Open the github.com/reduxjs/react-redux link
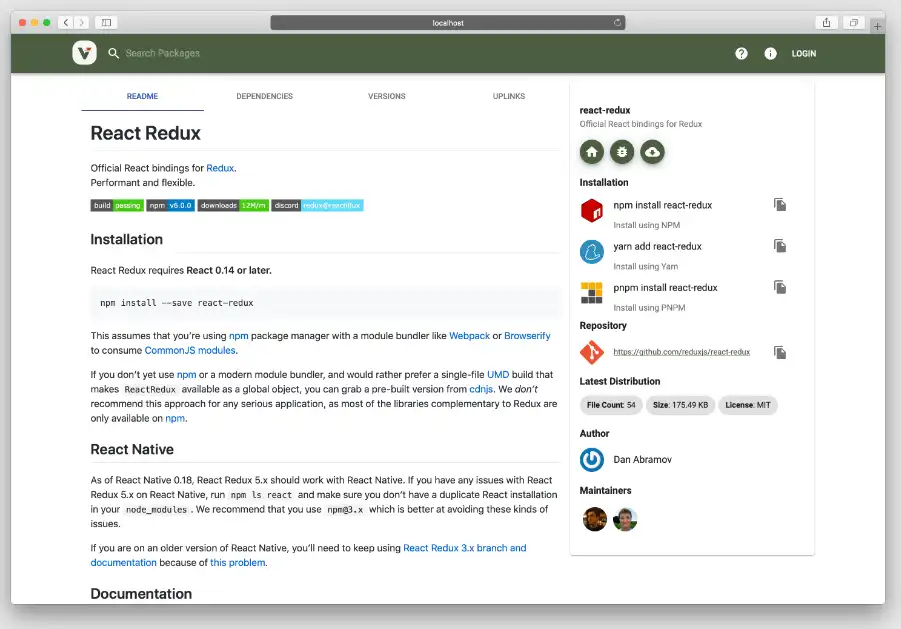Screen dimensions: 901x629 pyautogui.click(x=681, y=352)
